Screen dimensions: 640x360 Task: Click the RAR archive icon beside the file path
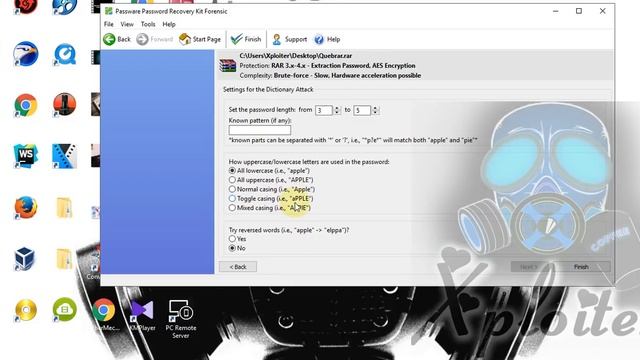click(227, 66)
